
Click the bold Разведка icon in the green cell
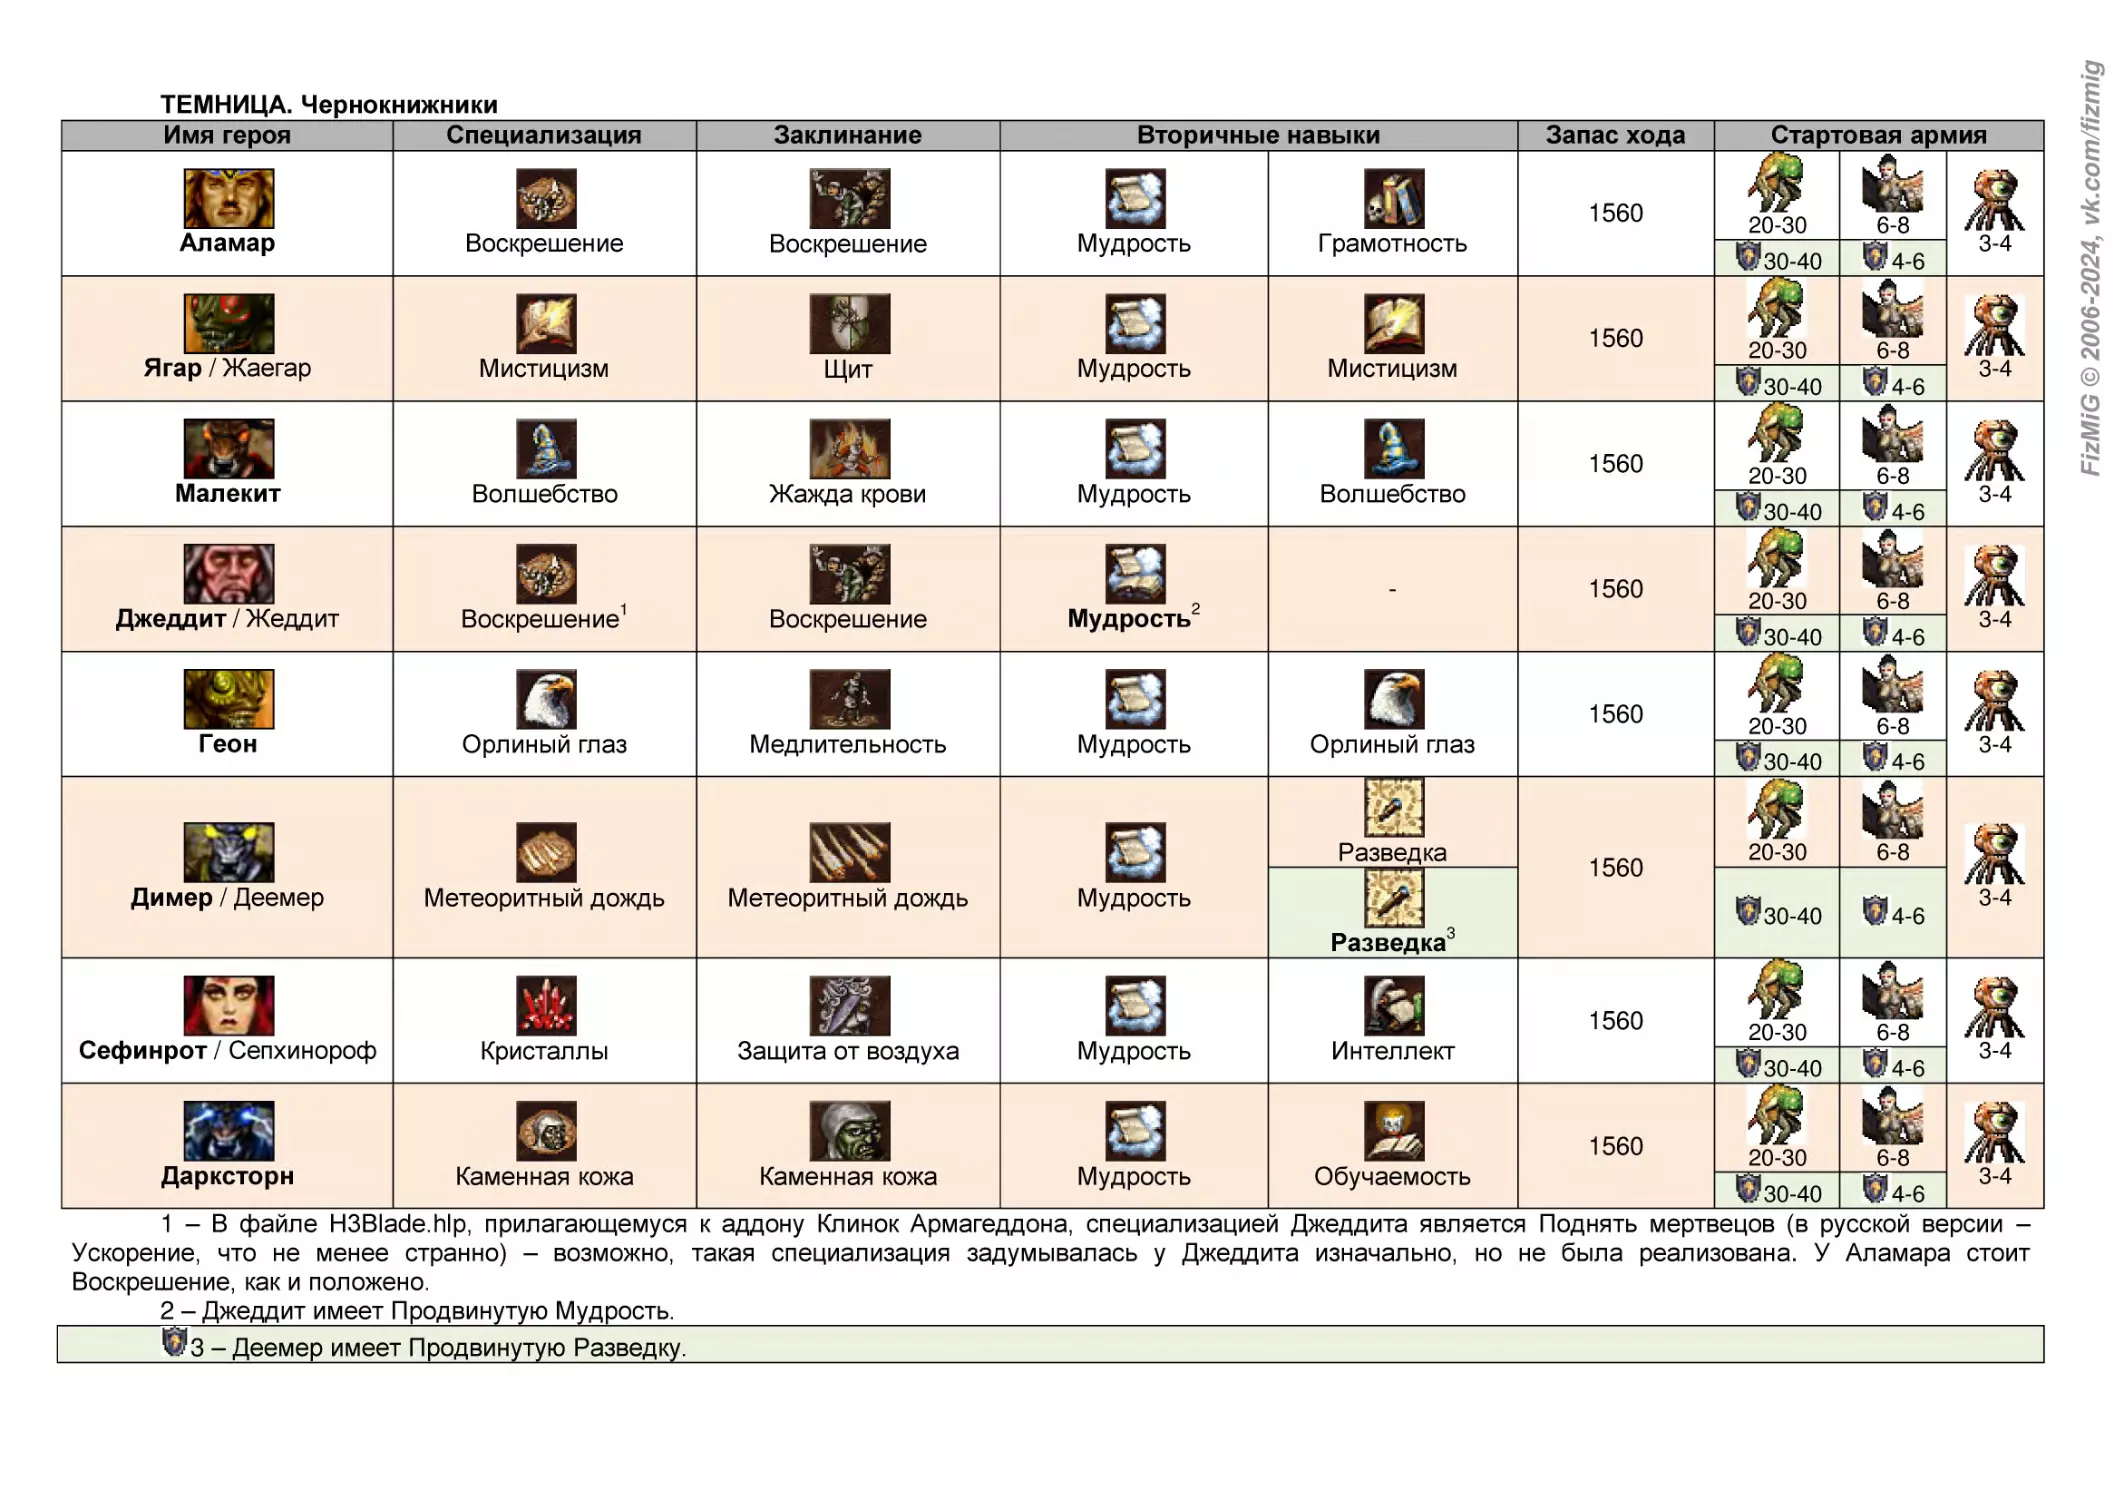tap(1394, 898)
